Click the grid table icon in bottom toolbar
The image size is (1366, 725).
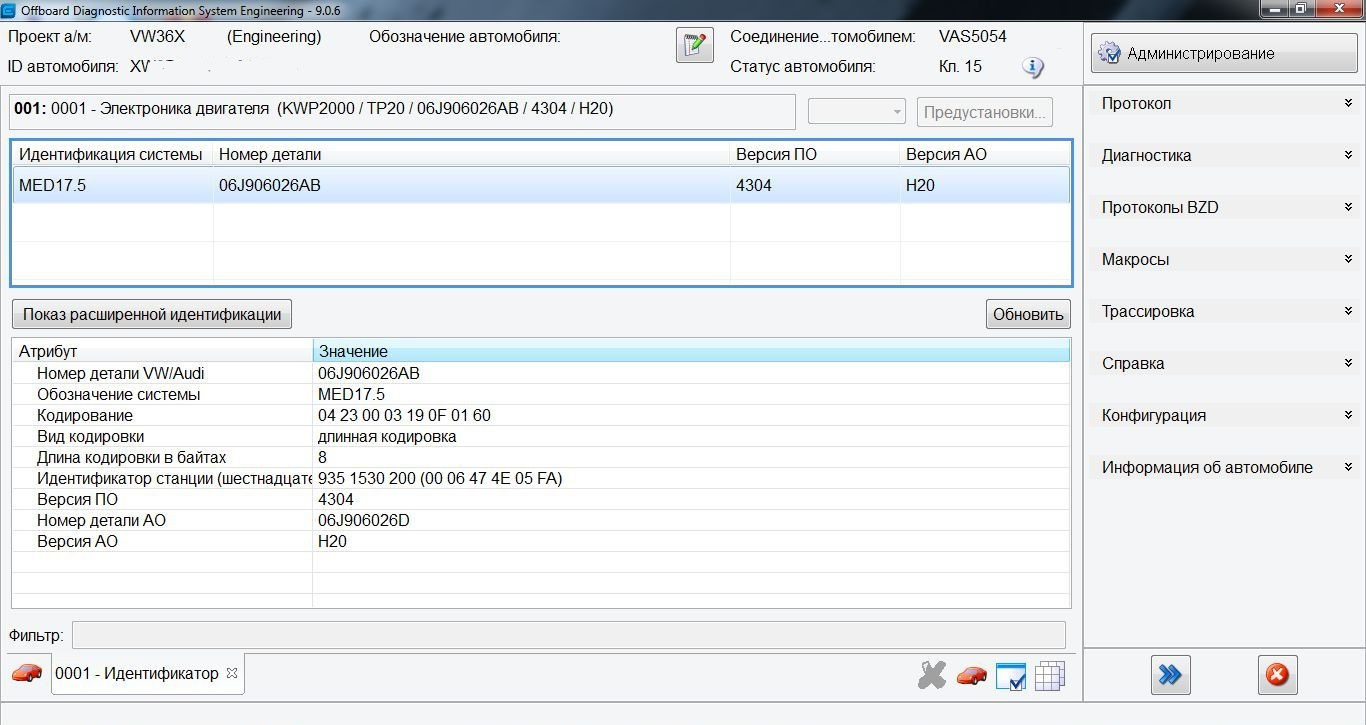coord(1050,677)
